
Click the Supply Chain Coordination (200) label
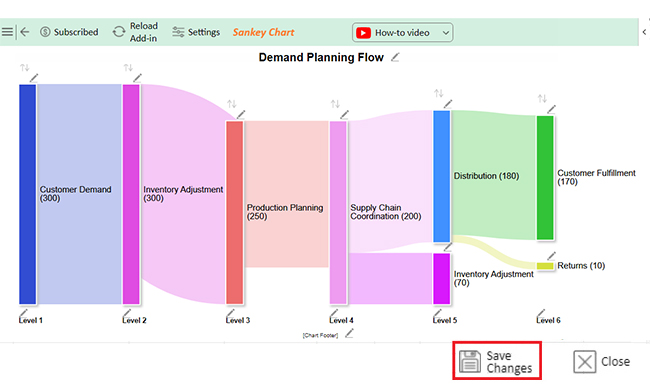tap(386, 212)
